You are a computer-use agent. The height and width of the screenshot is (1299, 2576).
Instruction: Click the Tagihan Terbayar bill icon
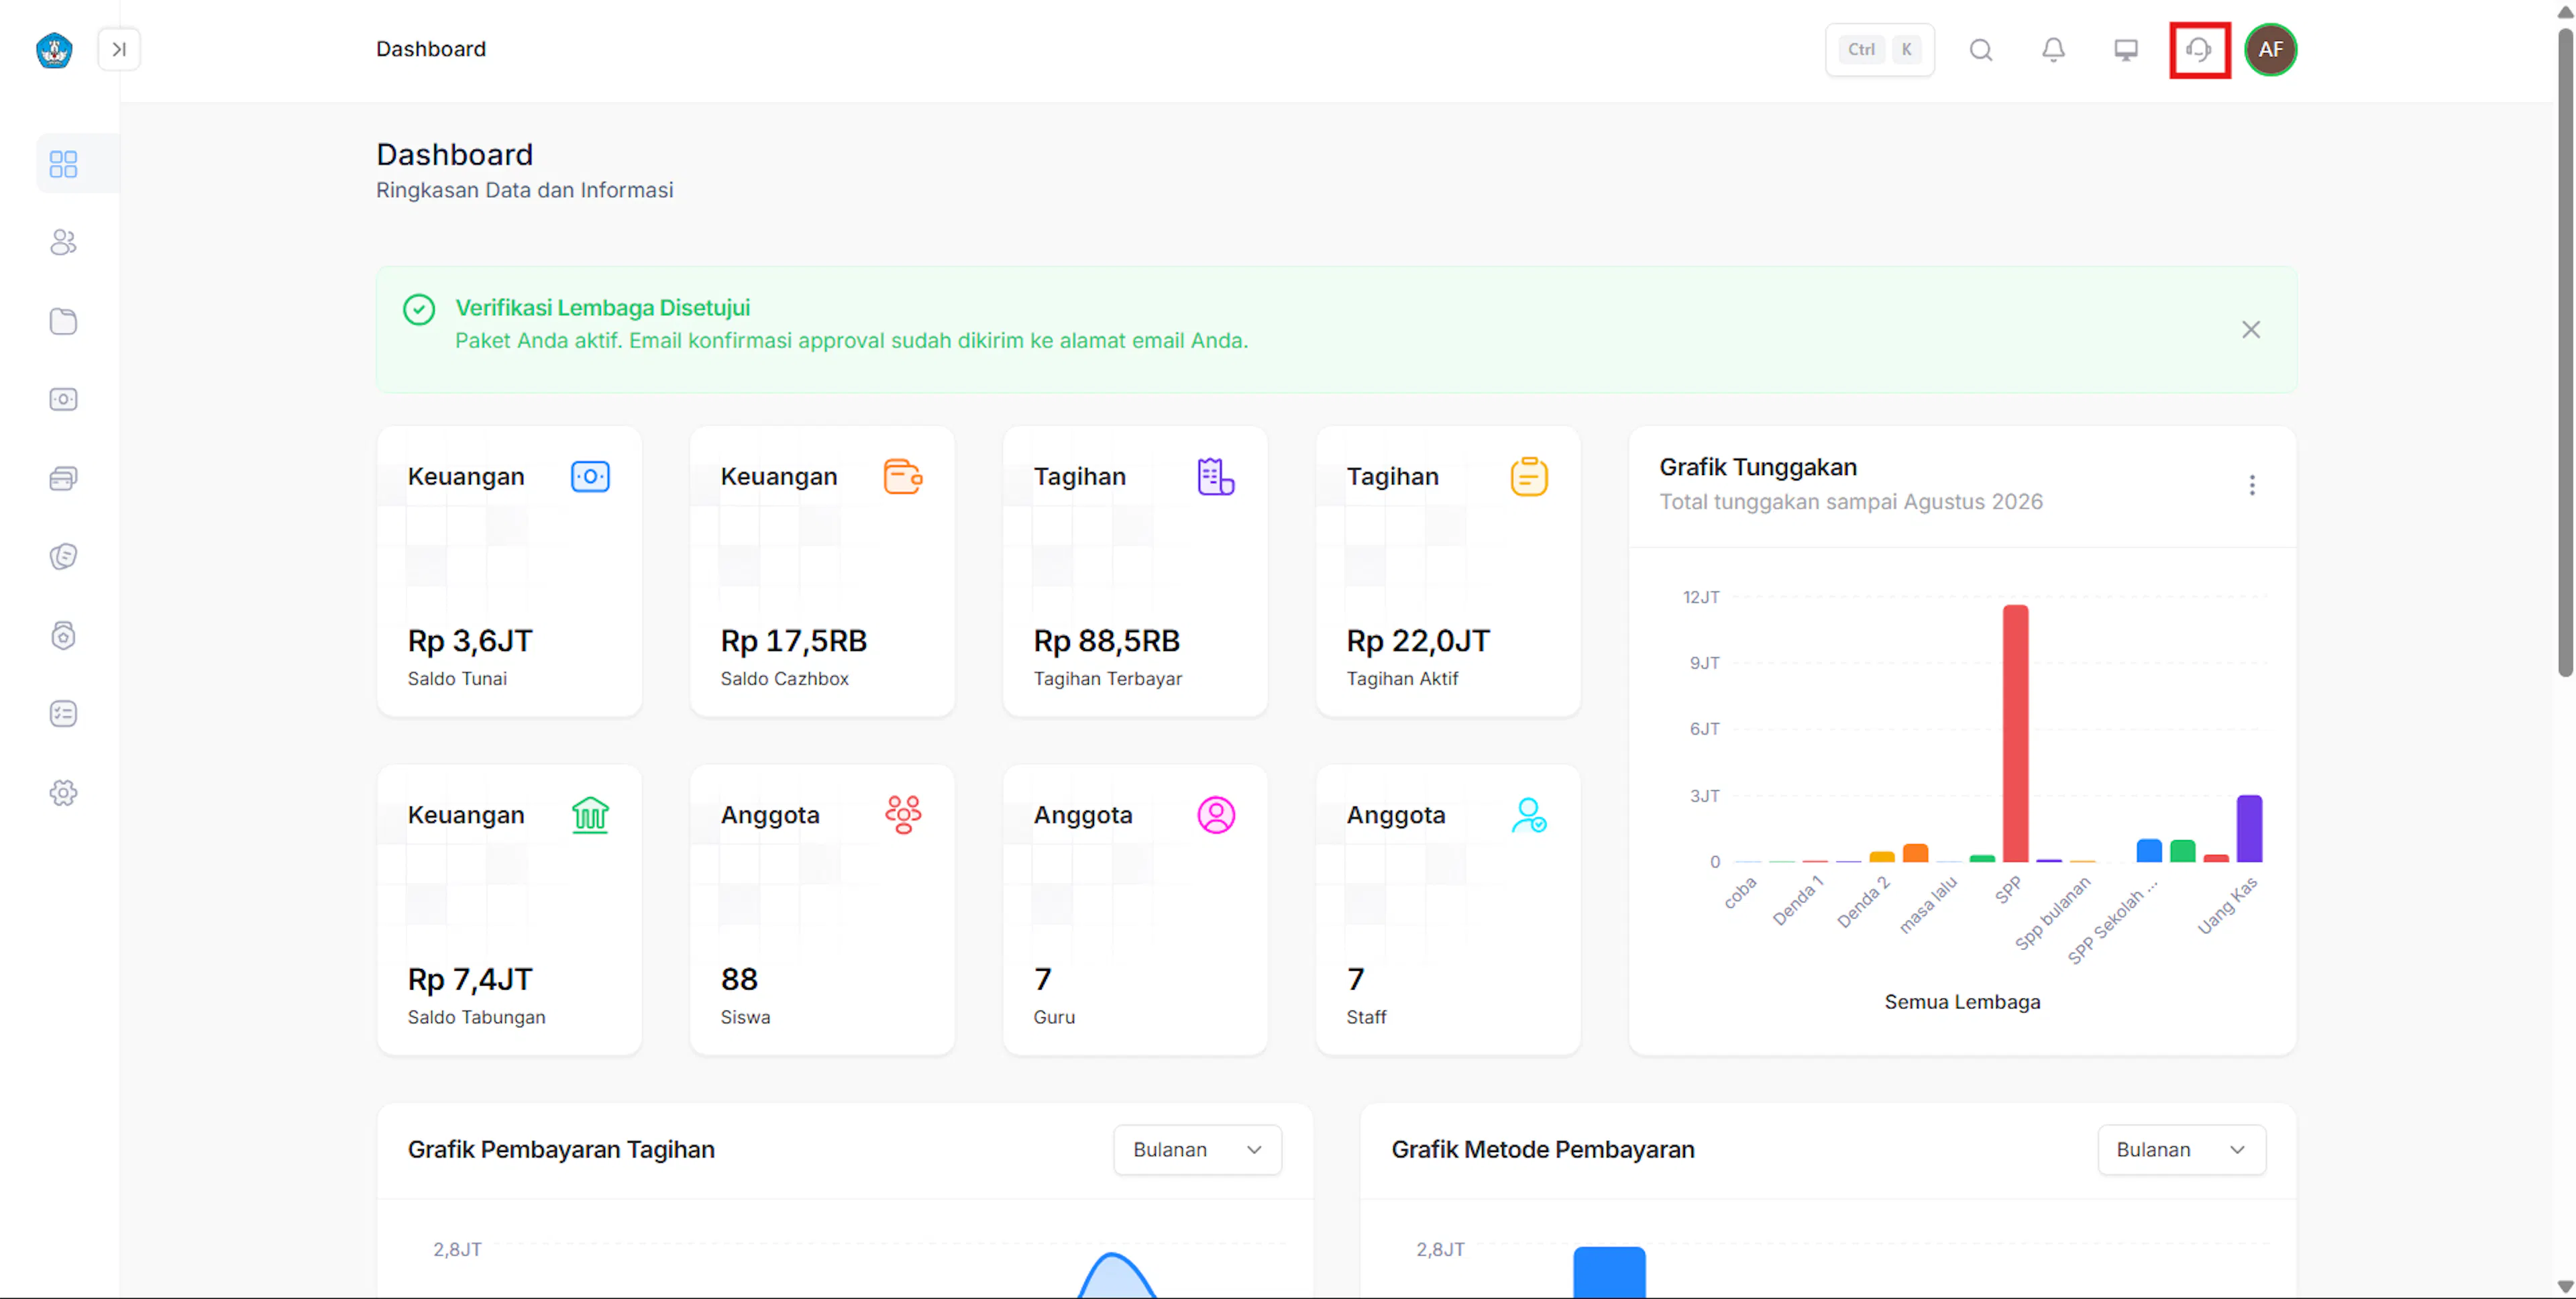(x=1216, y=477)
